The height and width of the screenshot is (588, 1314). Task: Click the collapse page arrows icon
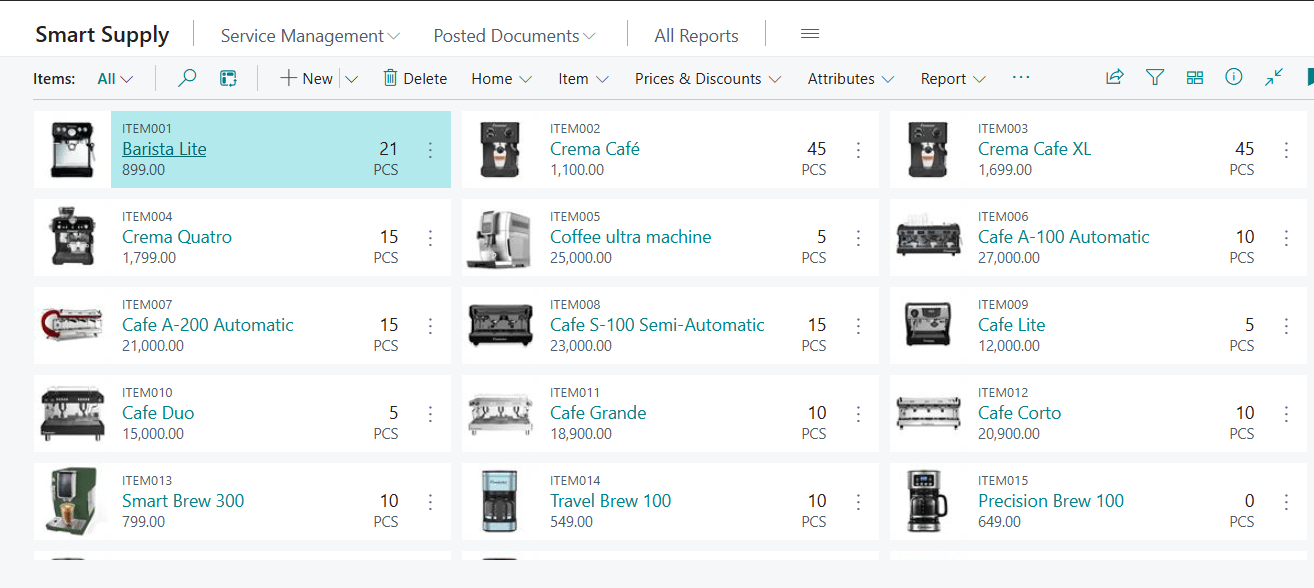click(1273, 78)
